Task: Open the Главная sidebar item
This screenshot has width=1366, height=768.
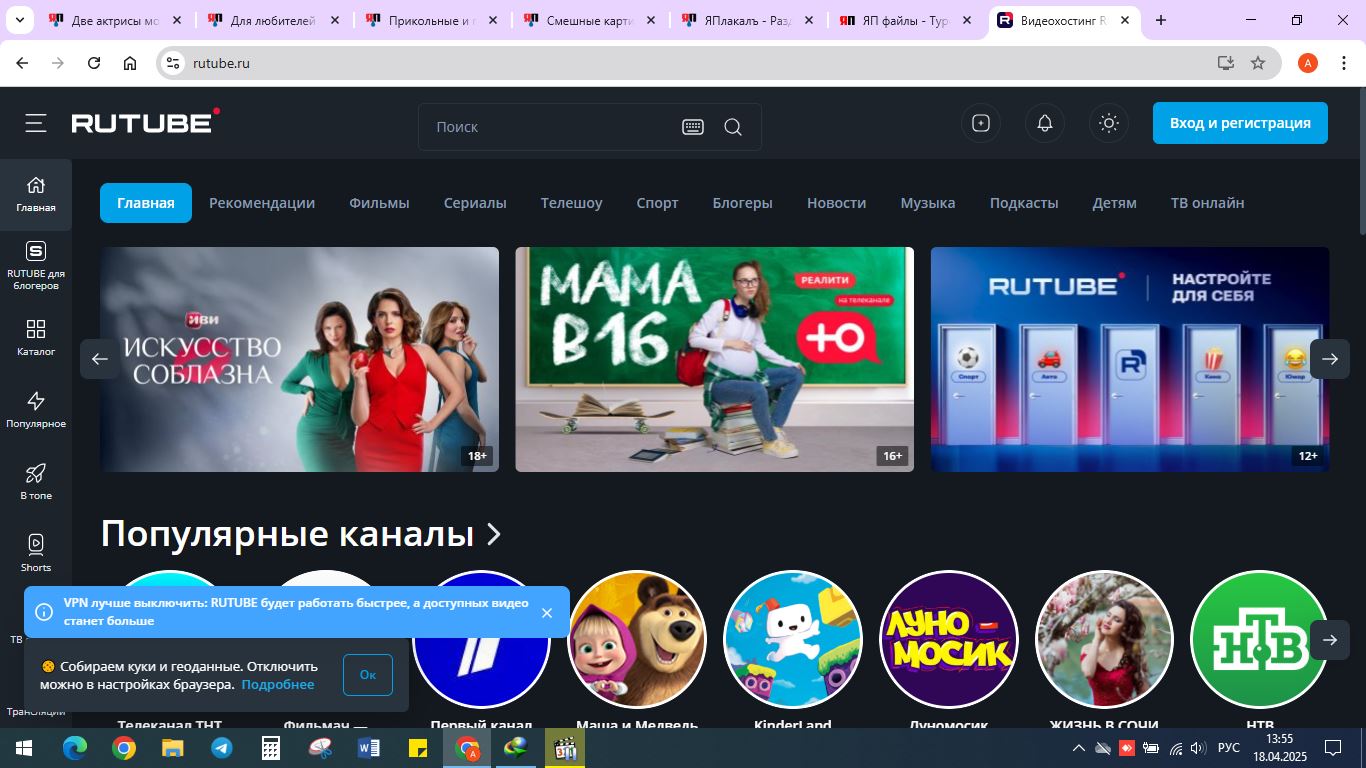Action: [x=36, y=195]
